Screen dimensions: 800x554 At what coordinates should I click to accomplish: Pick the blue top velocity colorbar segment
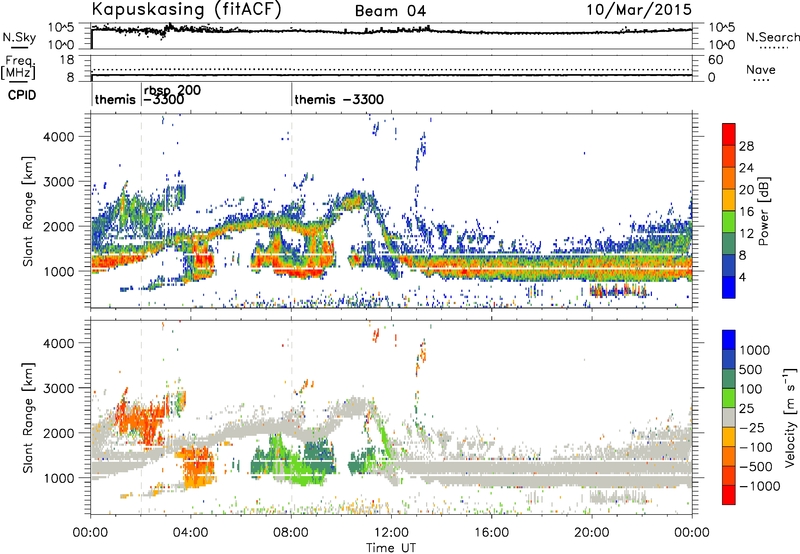(x=729, y=340)
